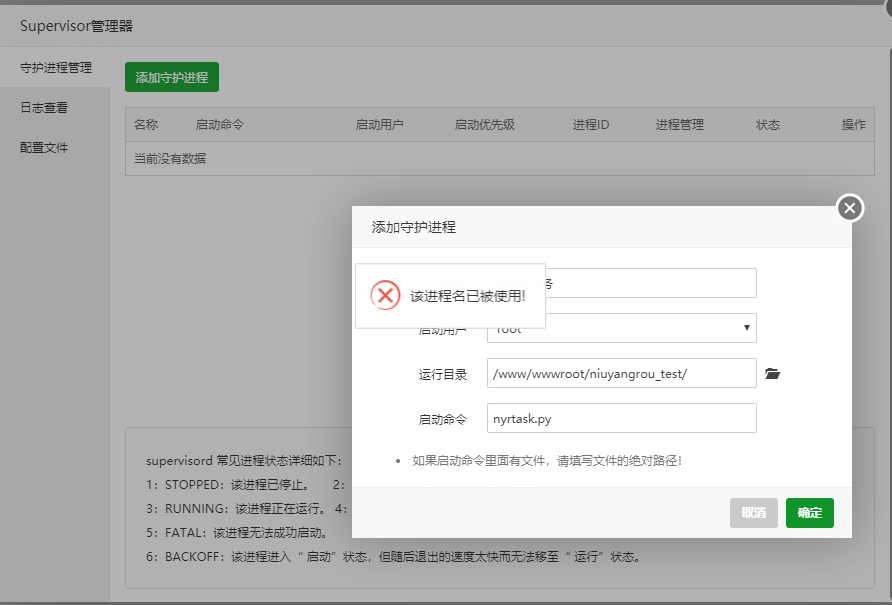Image resolution: width=892 pixels, height=605 pixels.
Task: Click the Supervisor管理器 window title
Action: (x=76, y=26)
